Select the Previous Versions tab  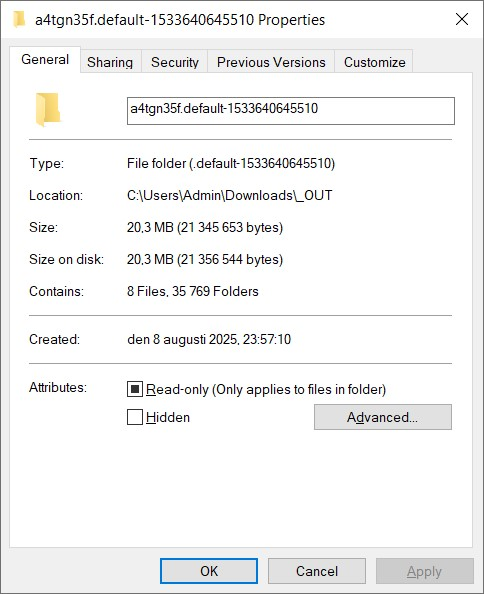tap(271, 62)
